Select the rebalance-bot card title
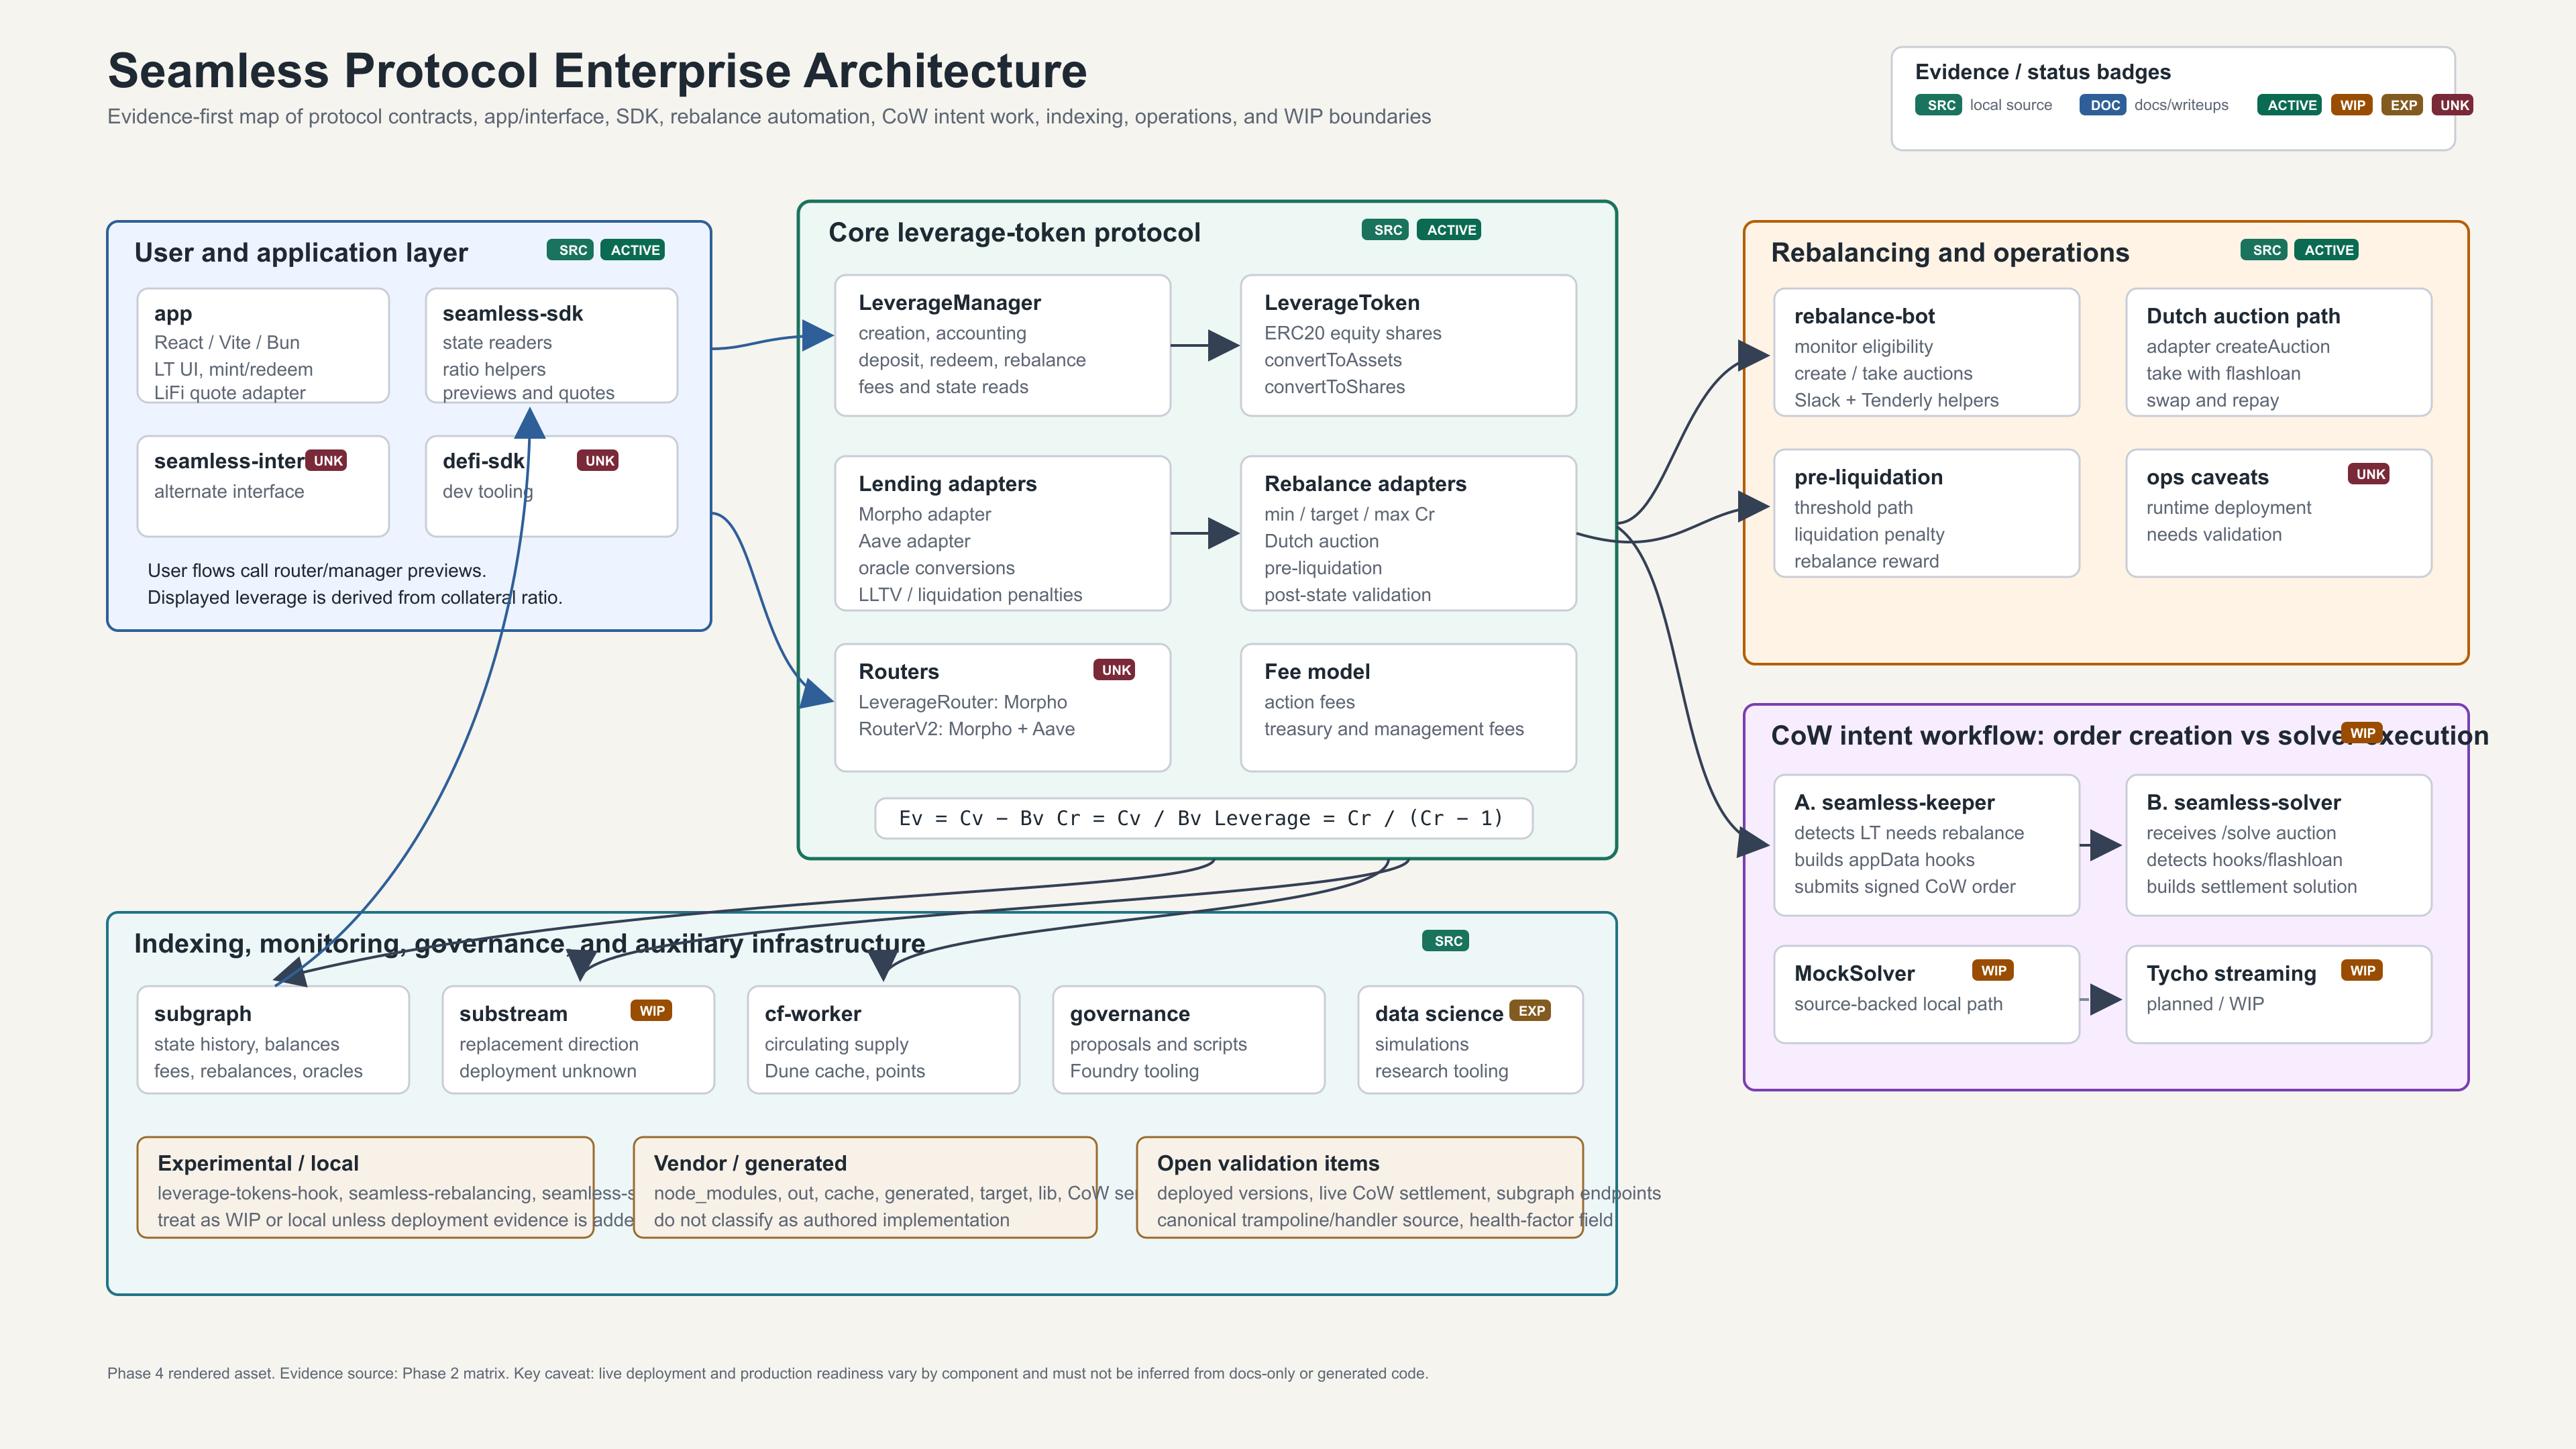 pos(1864,316)
